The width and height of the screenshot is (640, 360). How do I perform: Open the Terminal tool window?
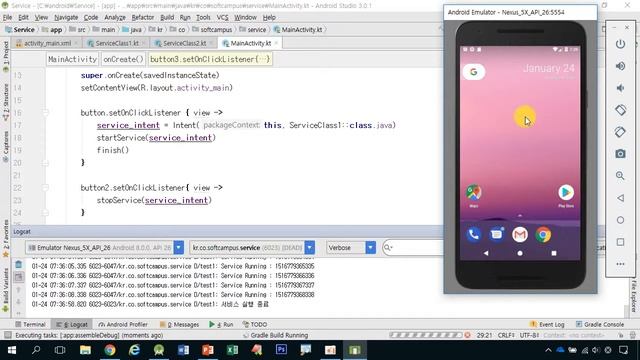(x=30, y=324)
